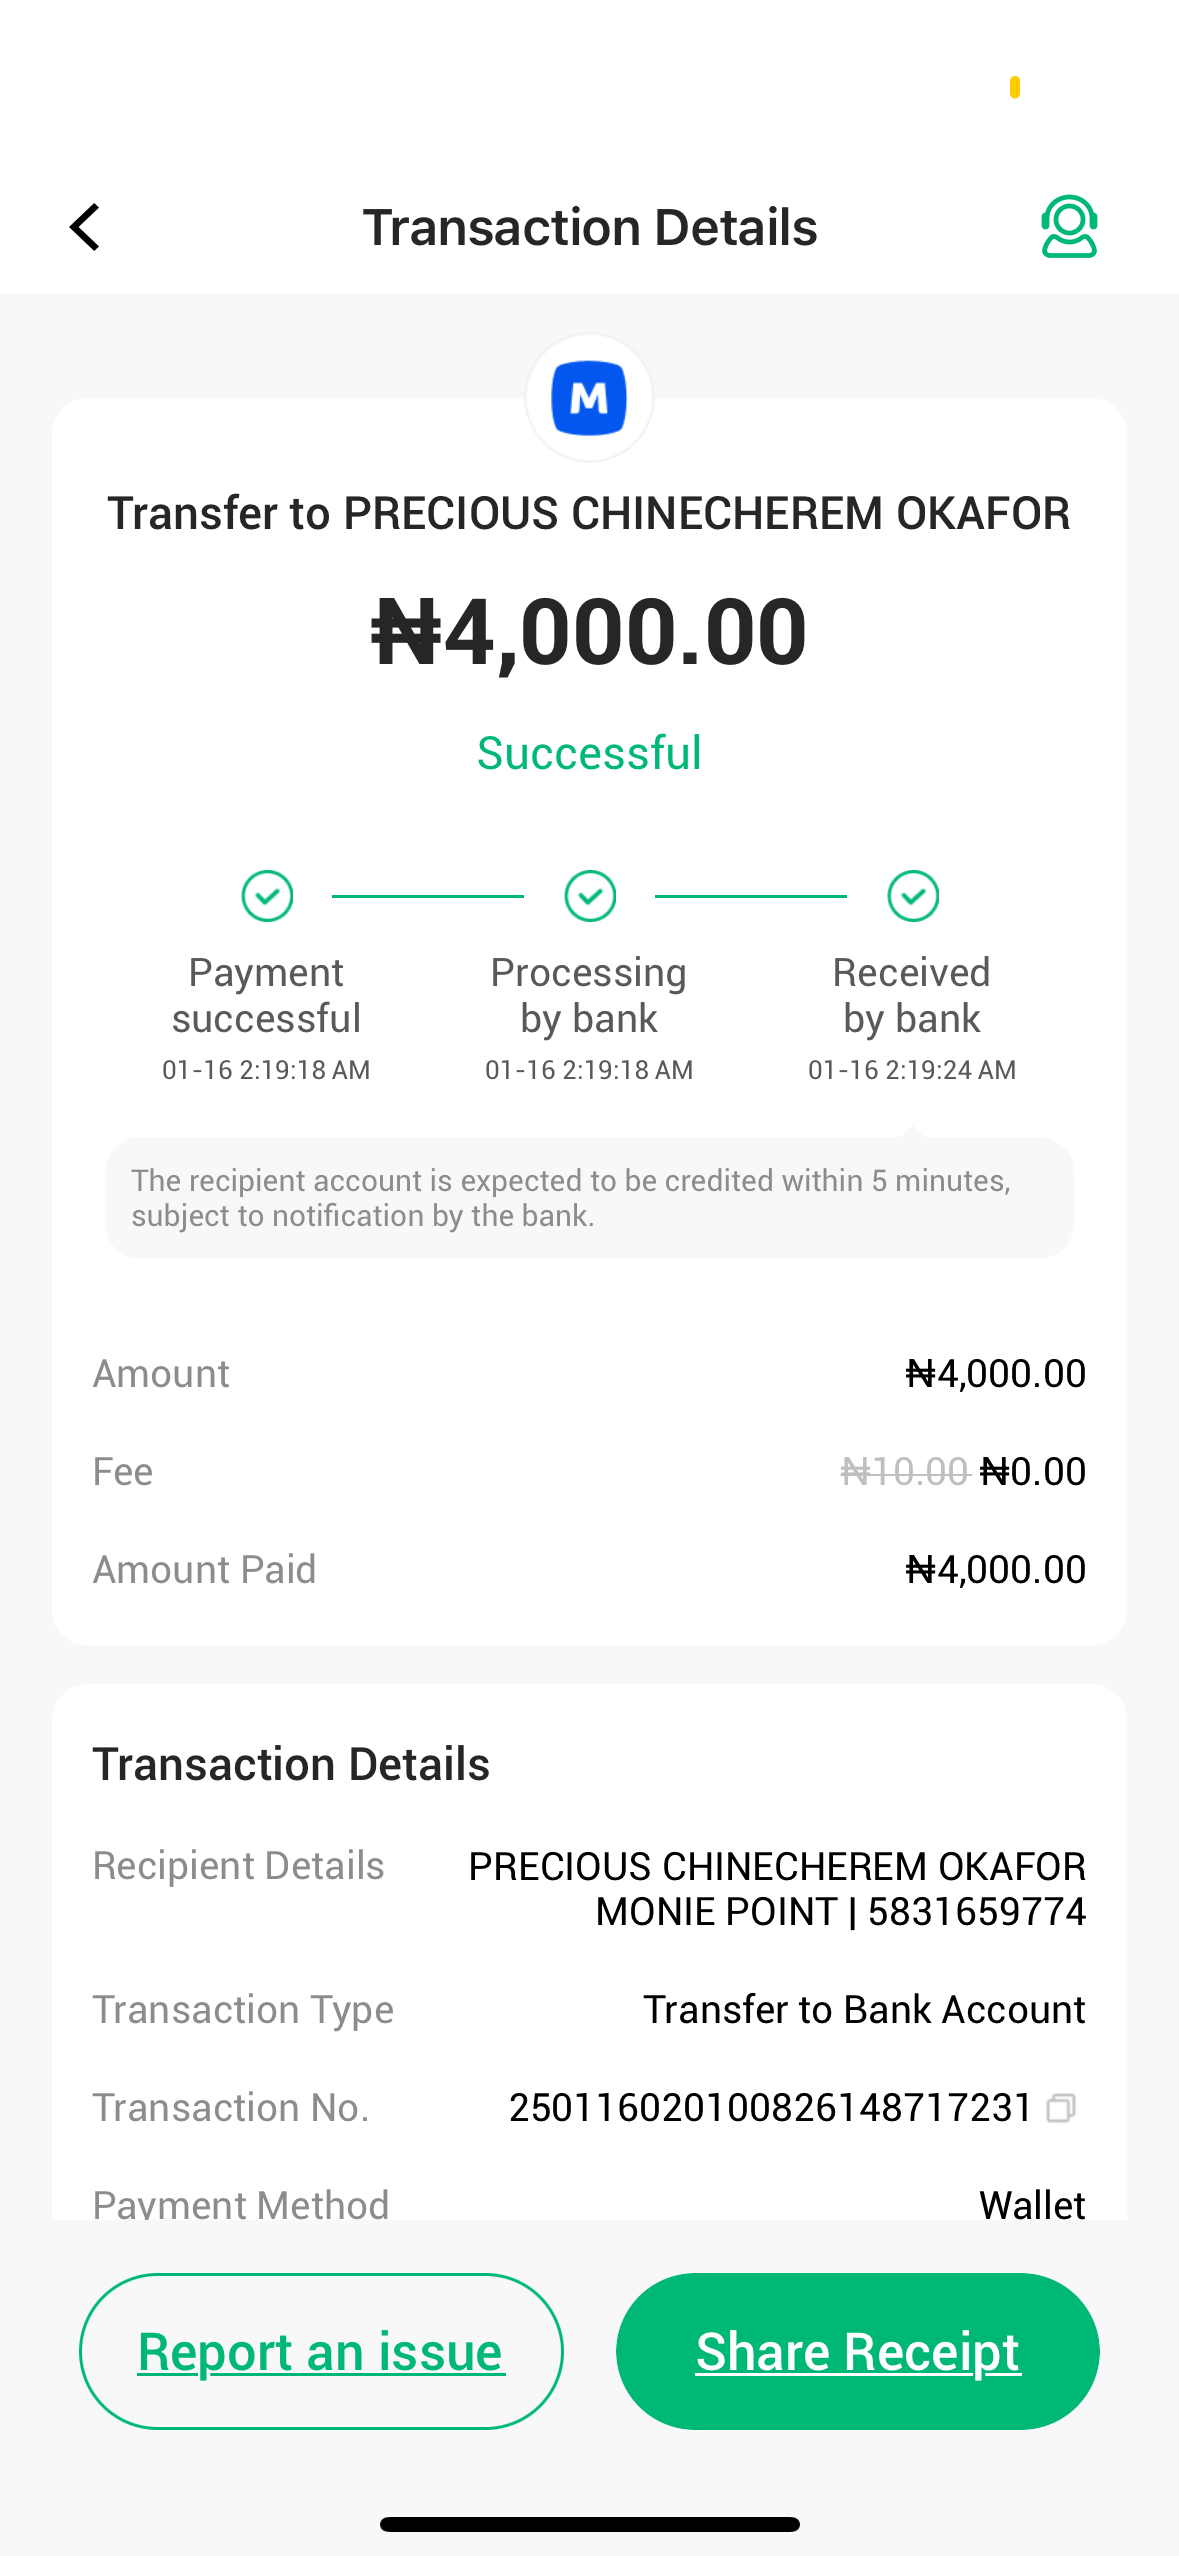Tap the Transfer to Bank Account type

pyautogui.click(x=863, y=2010)
